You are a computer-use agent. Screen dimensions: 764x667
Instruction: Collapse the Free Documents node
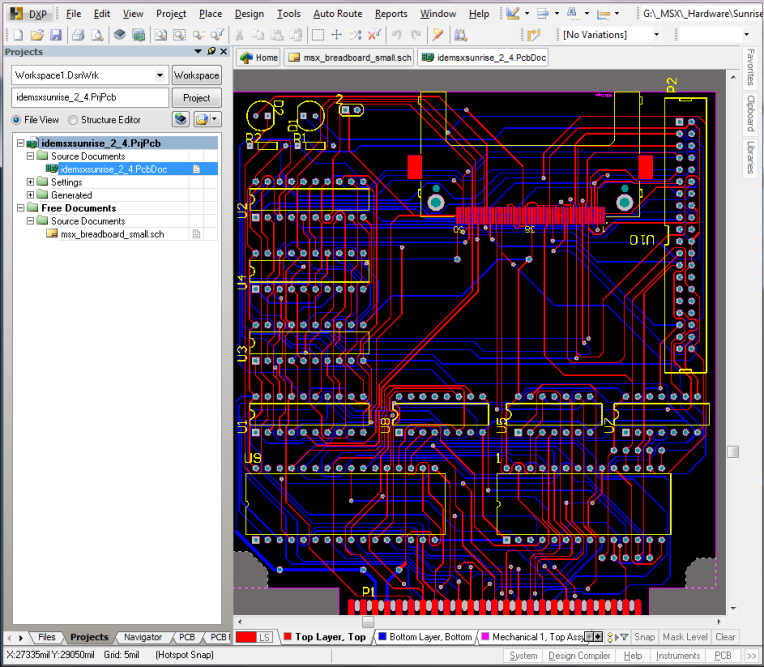pos(20,208)
